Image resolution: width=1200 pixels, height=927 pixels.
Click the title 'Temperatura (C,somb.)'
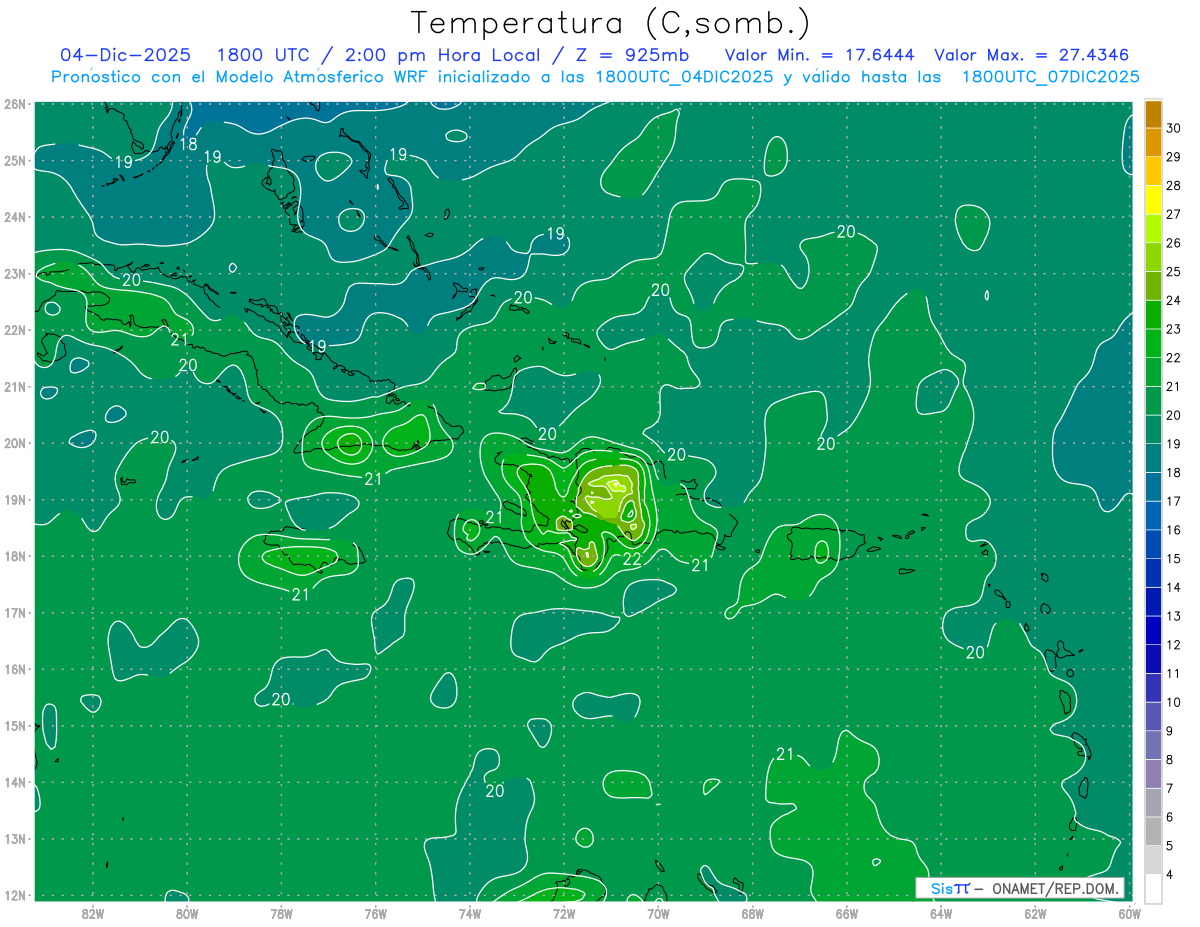point(611,24)
